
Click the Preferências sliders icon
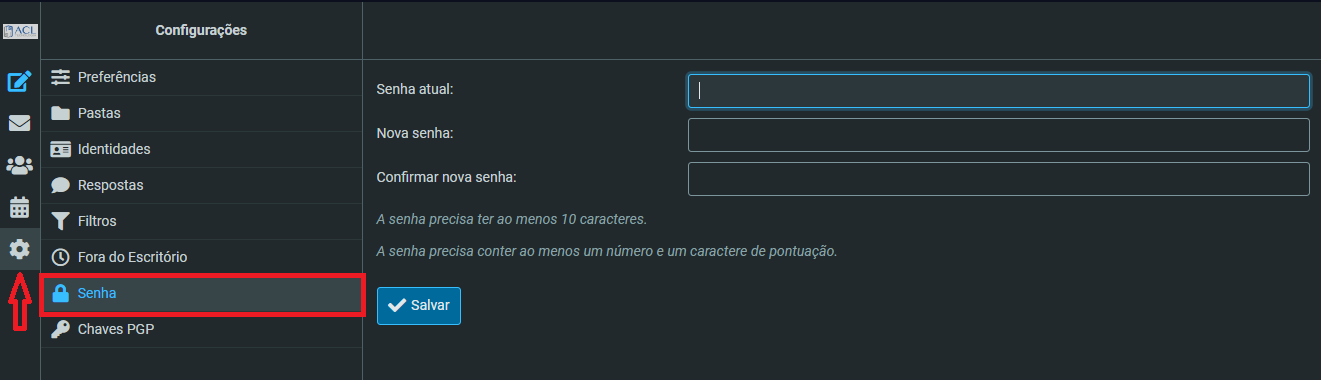61,77
